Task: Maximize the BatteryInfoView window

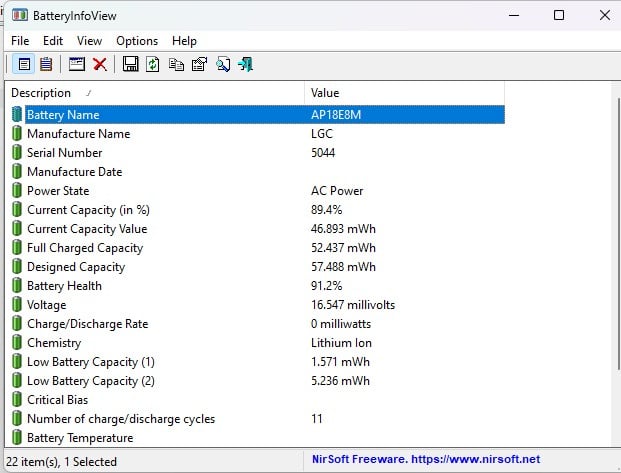Action: tap(559, 15)
